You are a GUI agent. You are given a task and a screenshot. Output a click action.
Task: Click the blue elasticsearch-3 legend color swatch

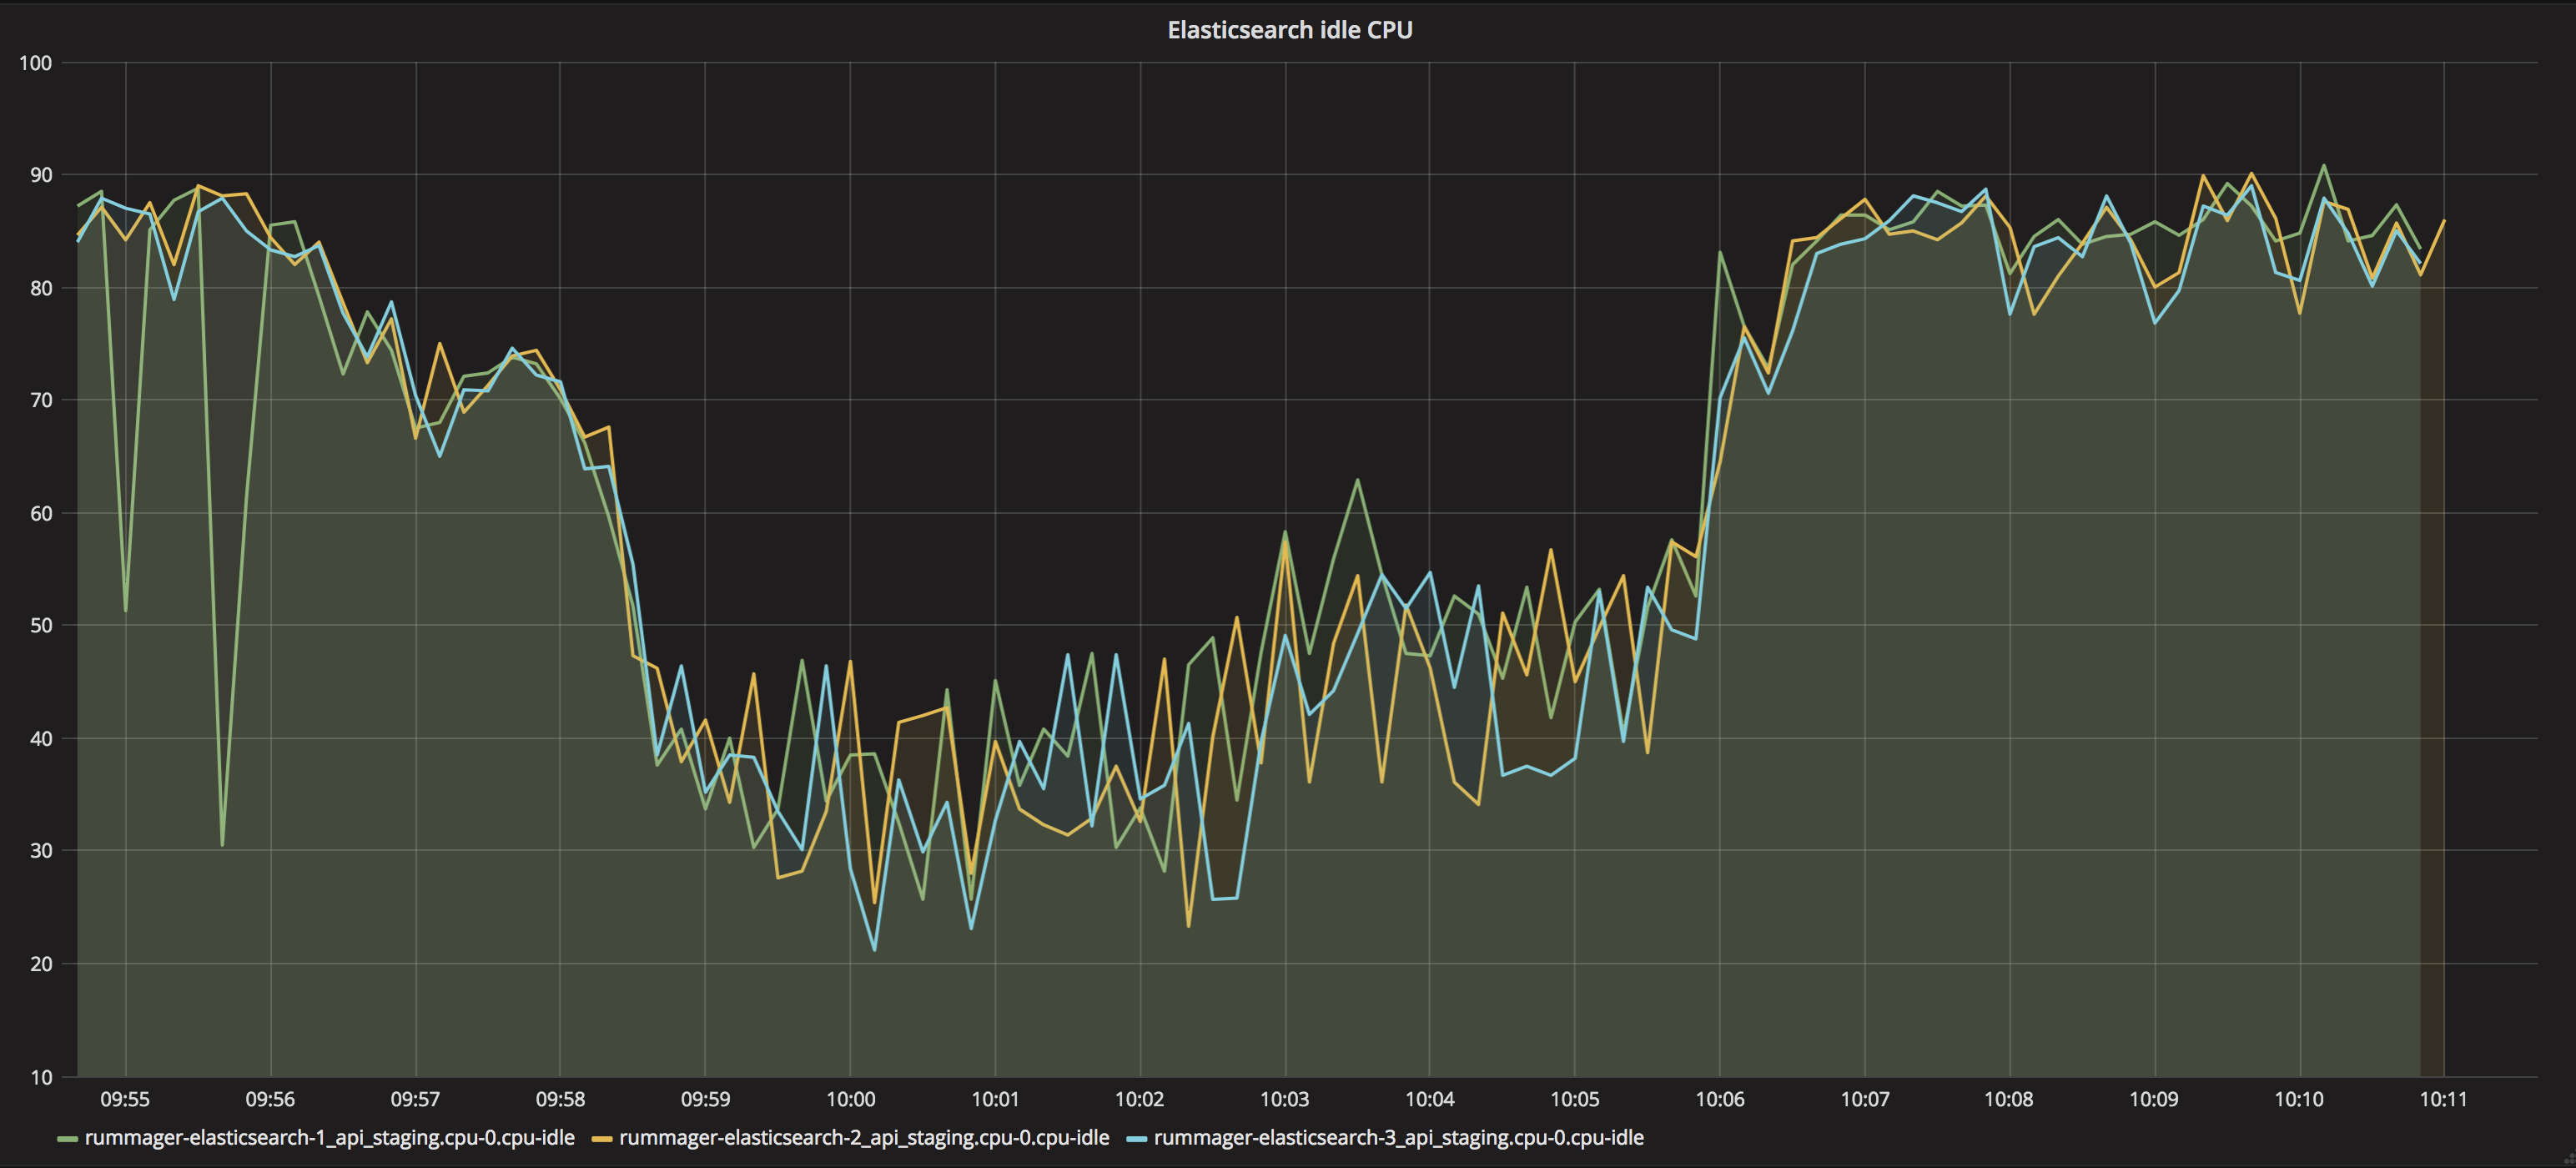[x=1136, y=1138]
